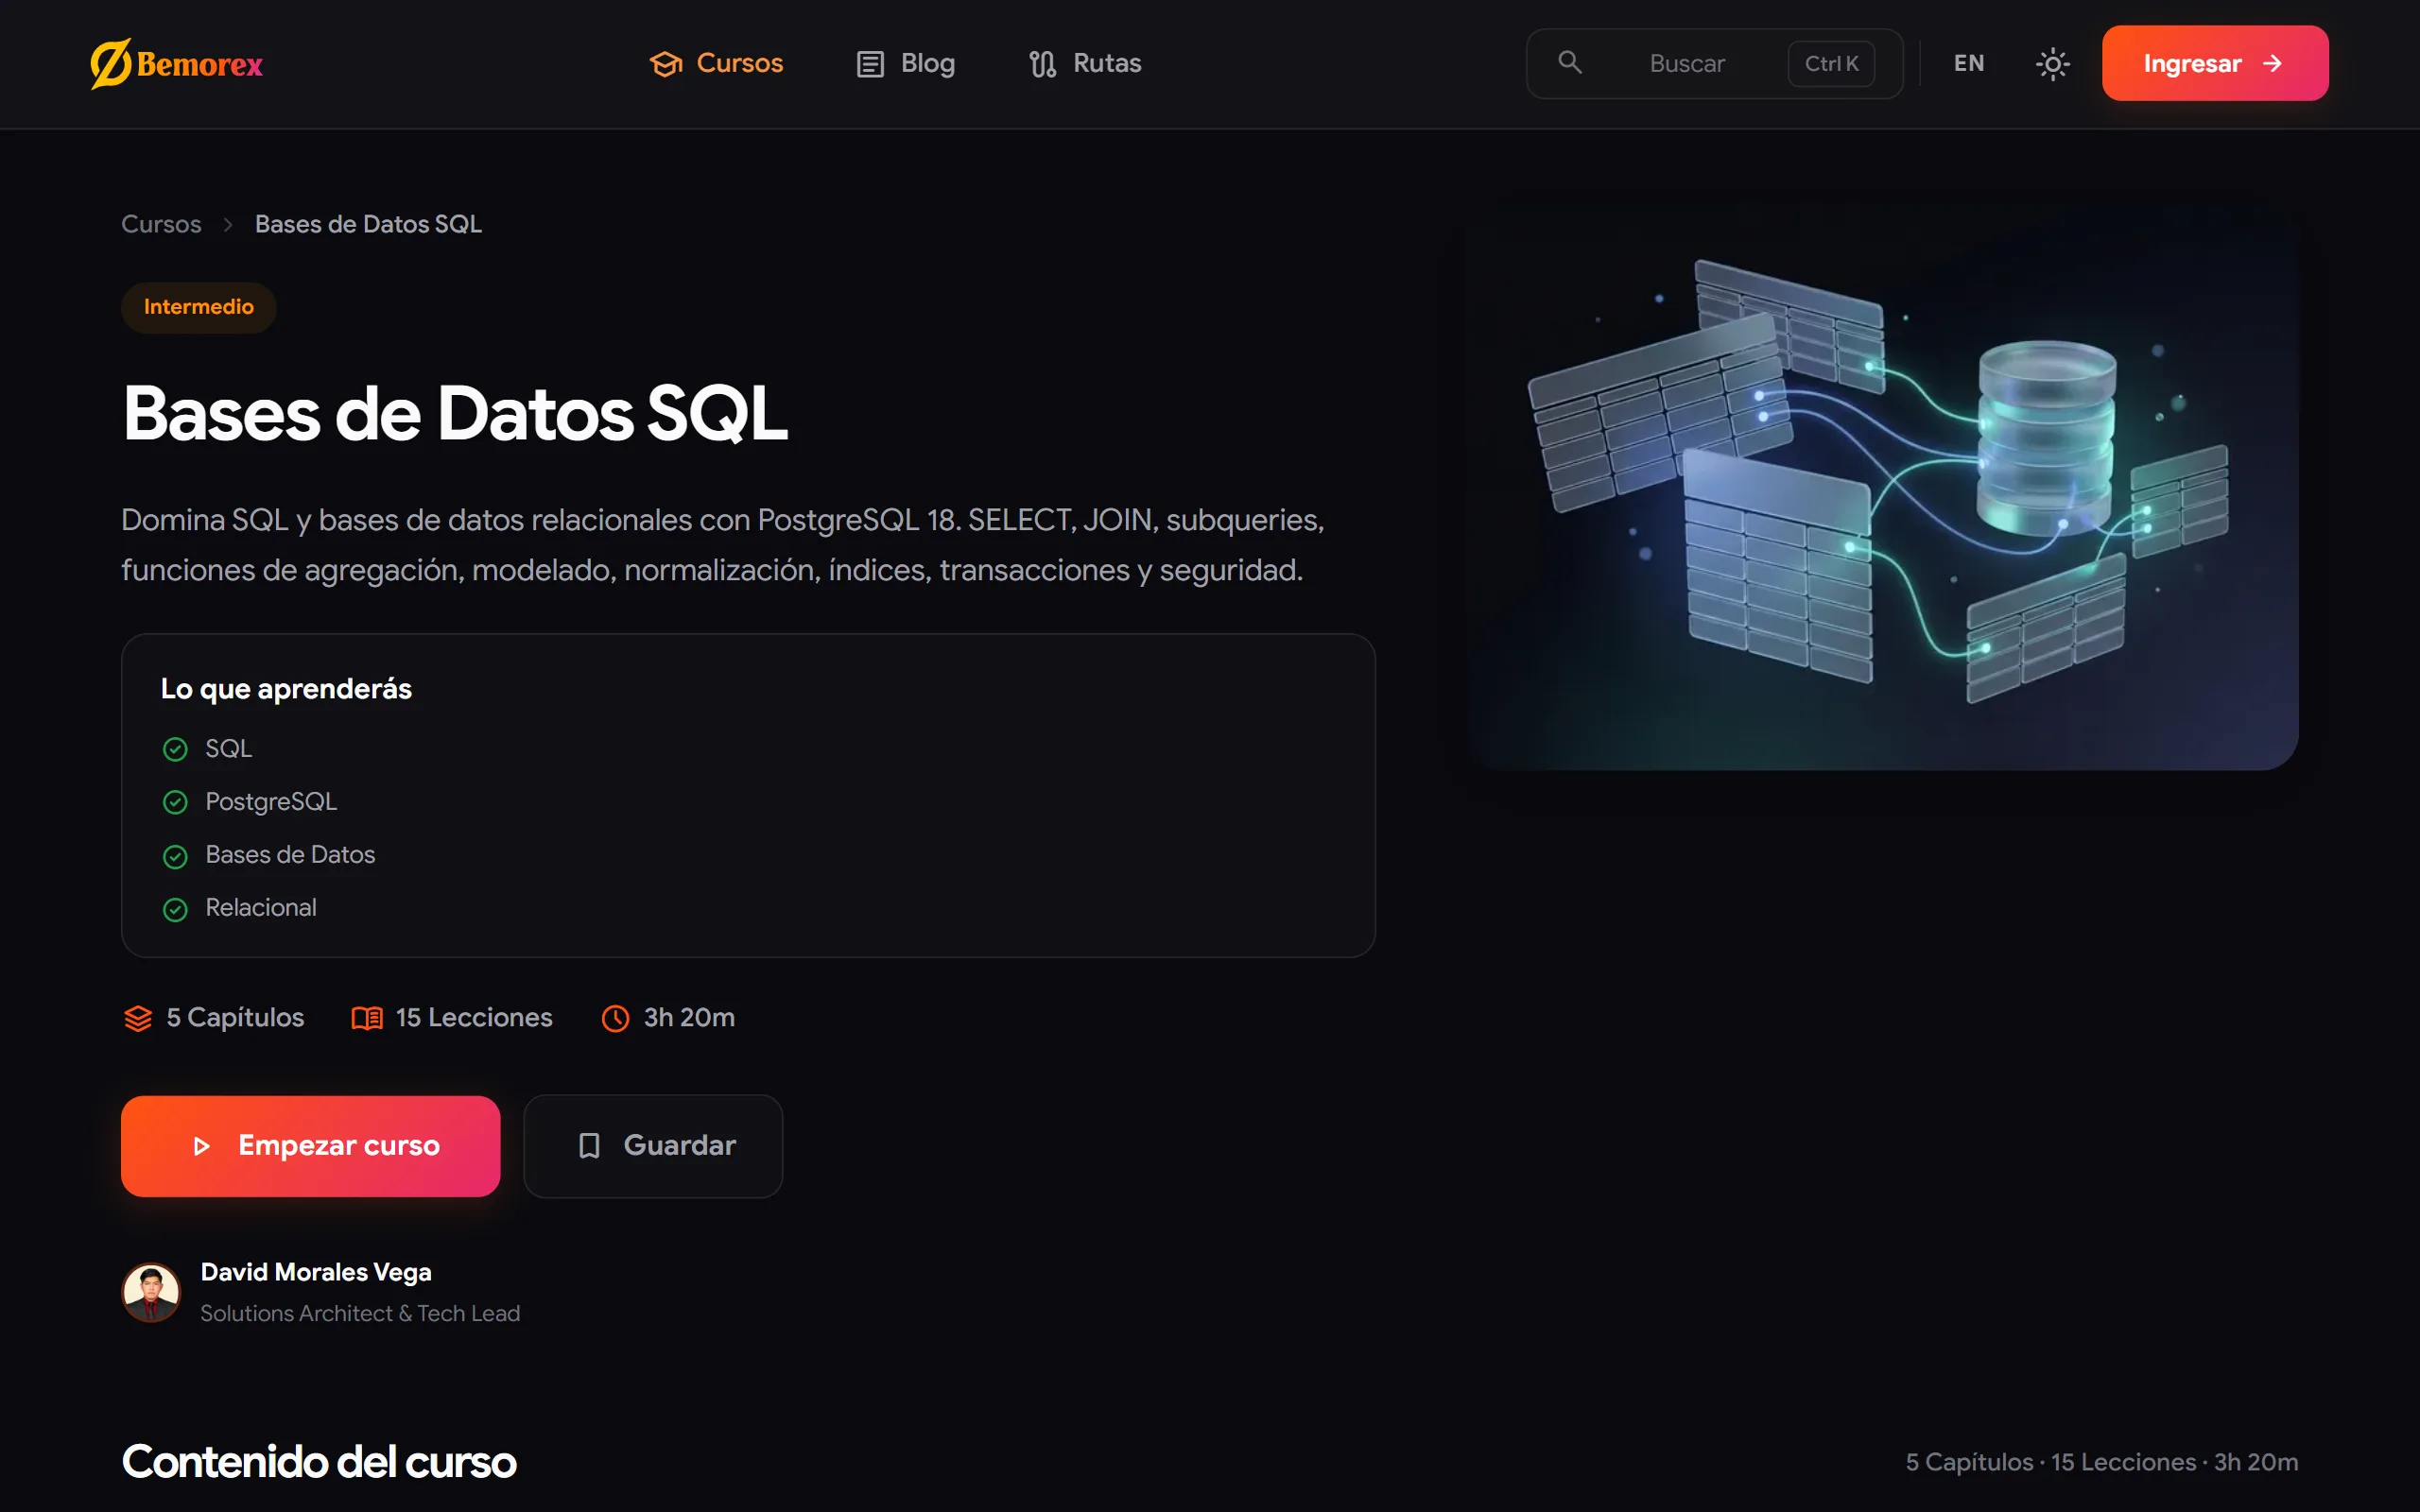Image resolution: width=2420 pixels, height=1512 pixels.
Task: Click the clock icon next to 3h 20m
Action: 615,1018
